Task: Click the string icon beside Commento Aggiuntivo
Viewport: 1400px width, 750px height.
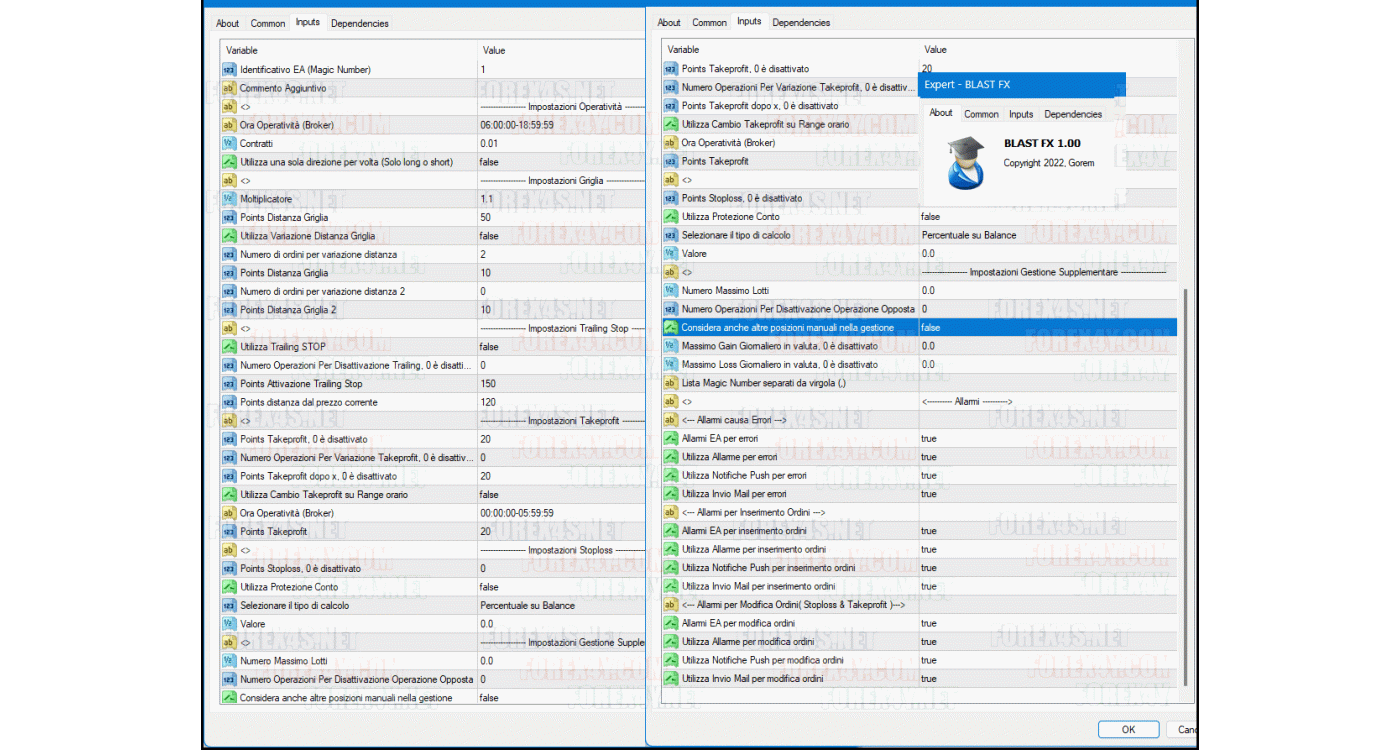Action: [x=228, y=88]
